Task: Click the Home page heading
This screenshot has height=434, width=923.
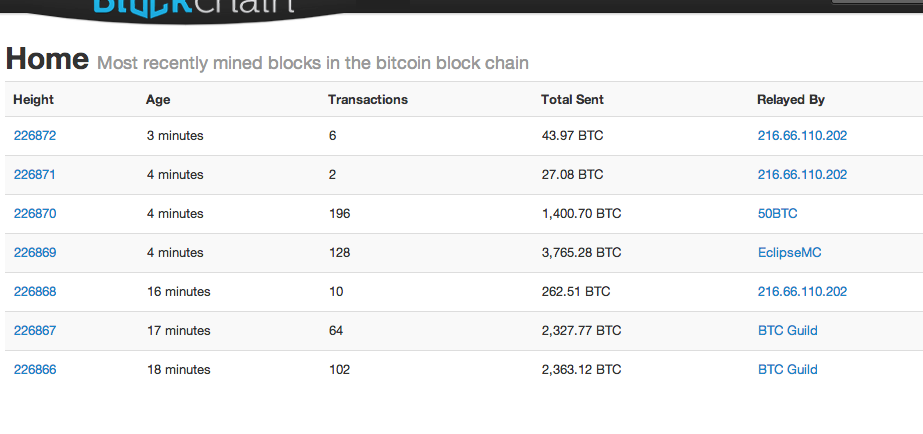Action: coord(47,59)
